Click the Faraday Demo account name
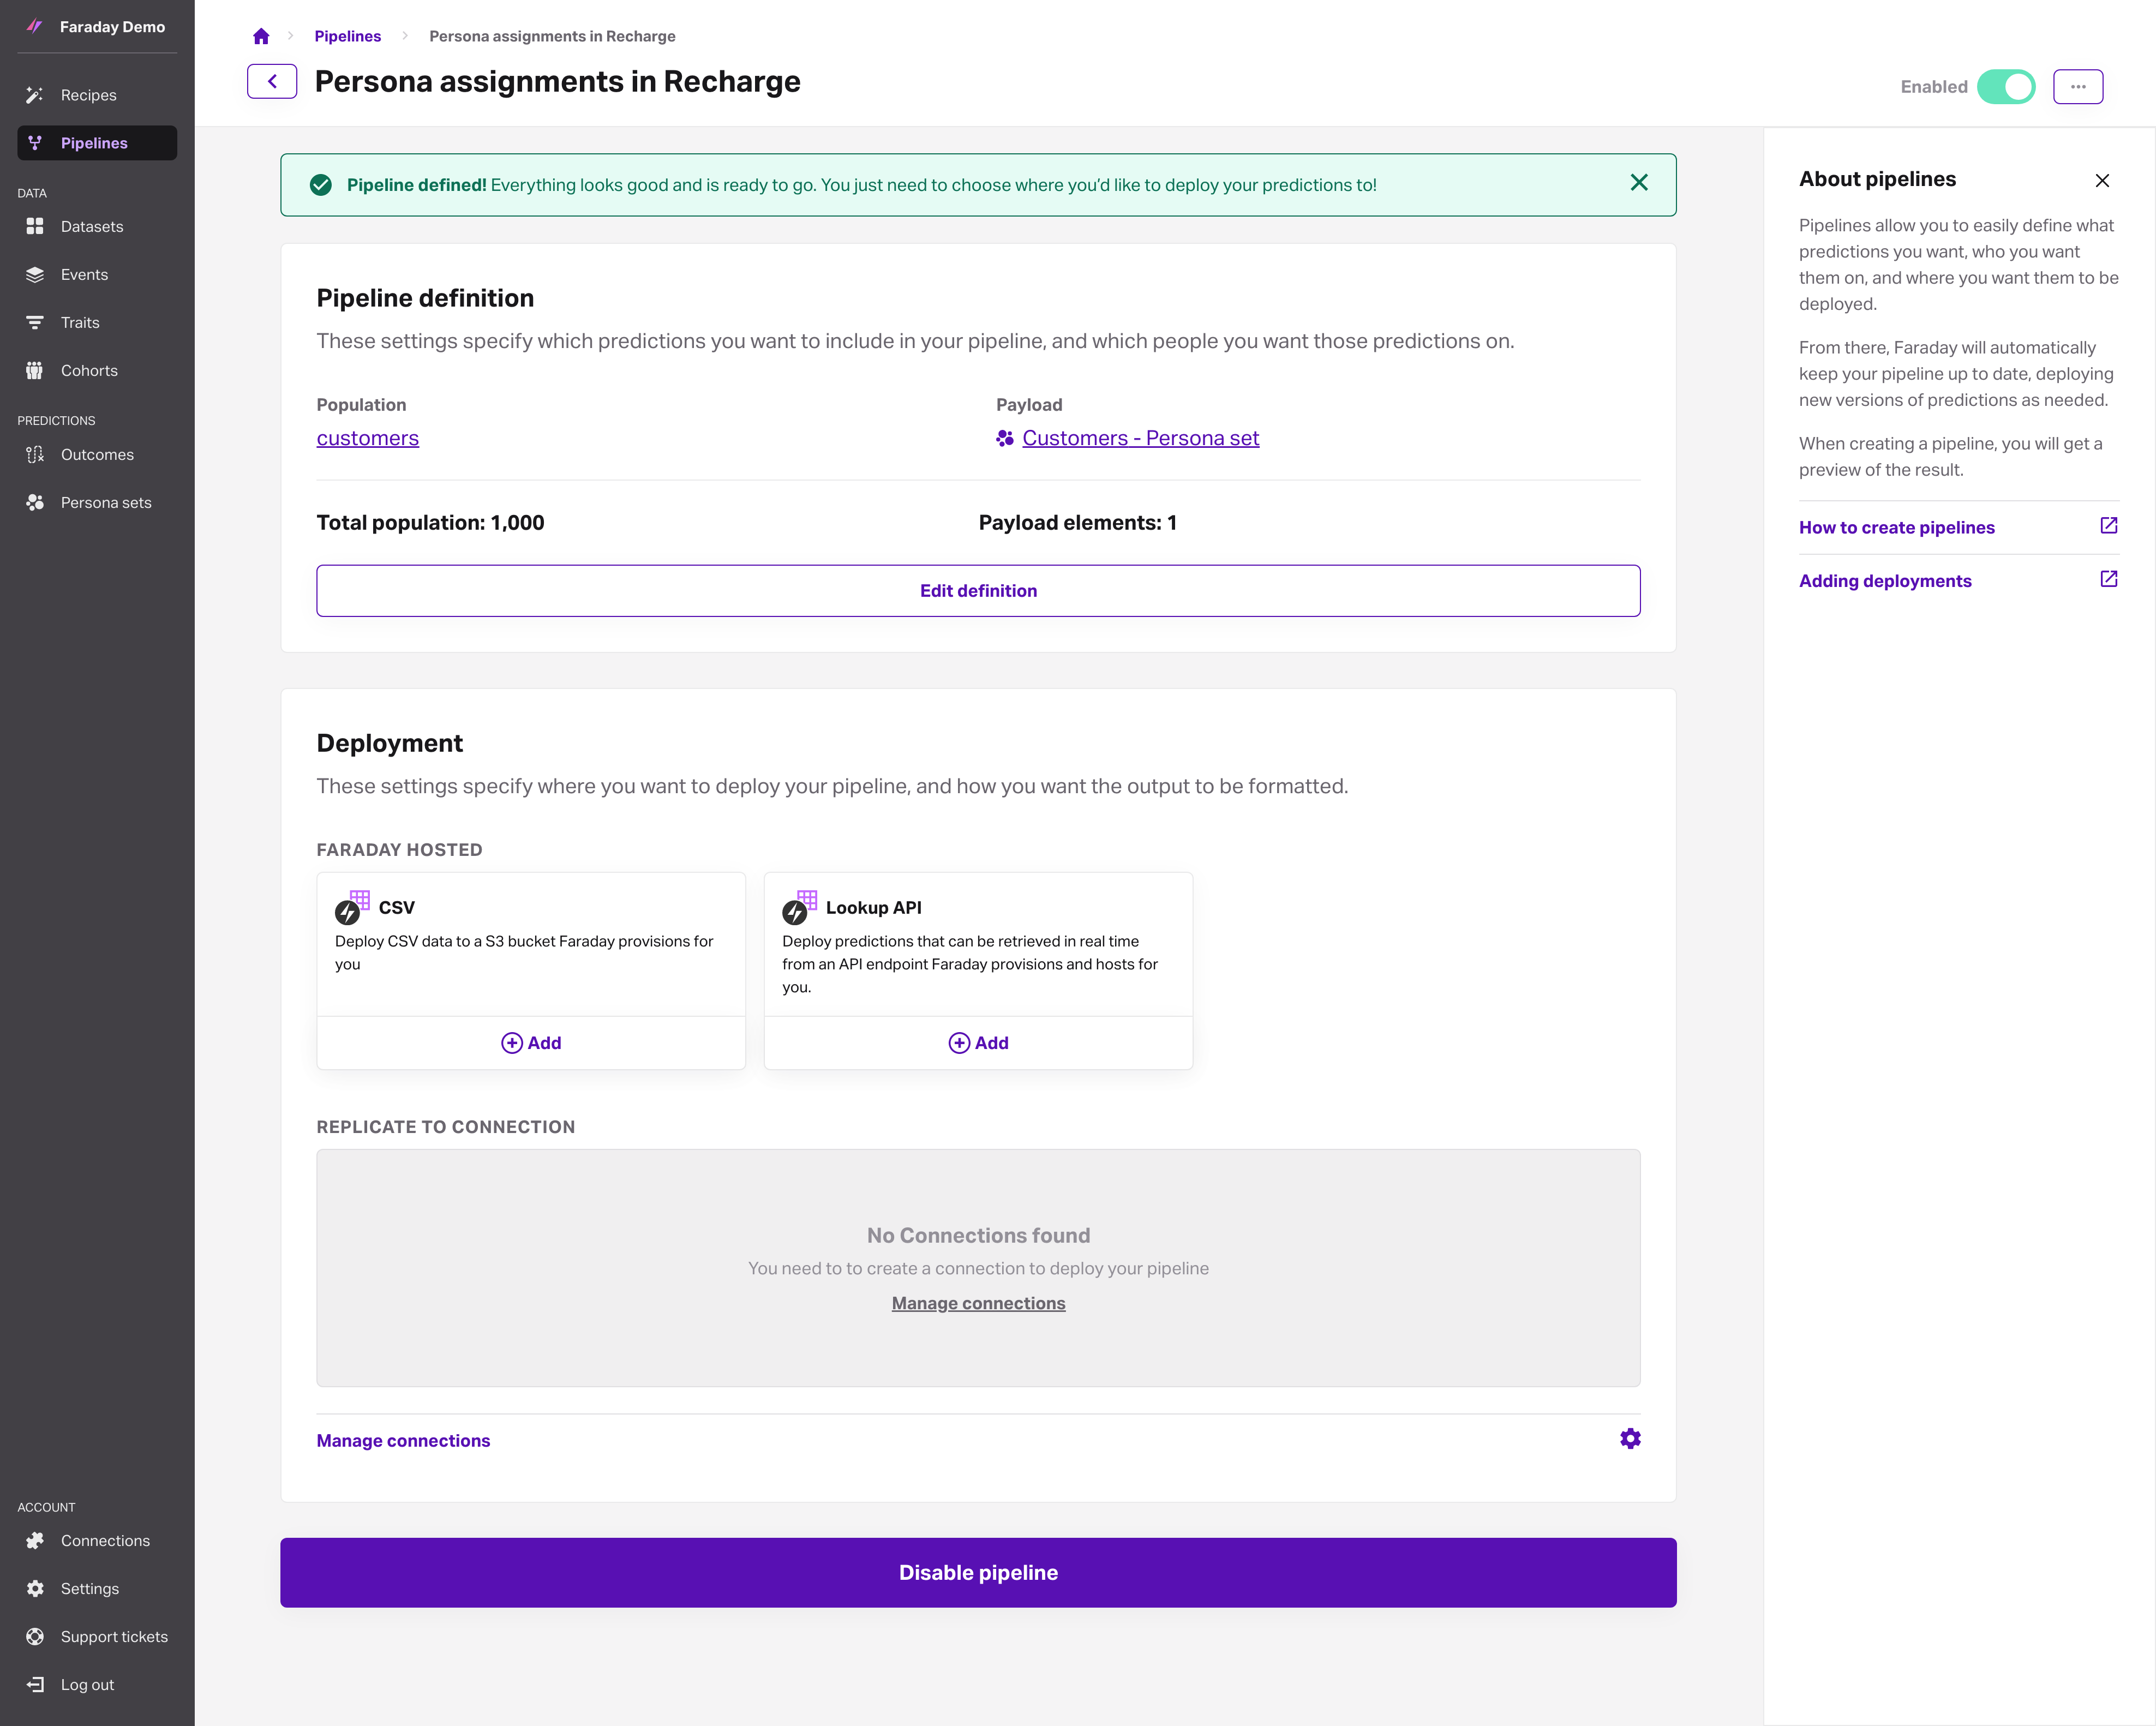 (112, 27)
